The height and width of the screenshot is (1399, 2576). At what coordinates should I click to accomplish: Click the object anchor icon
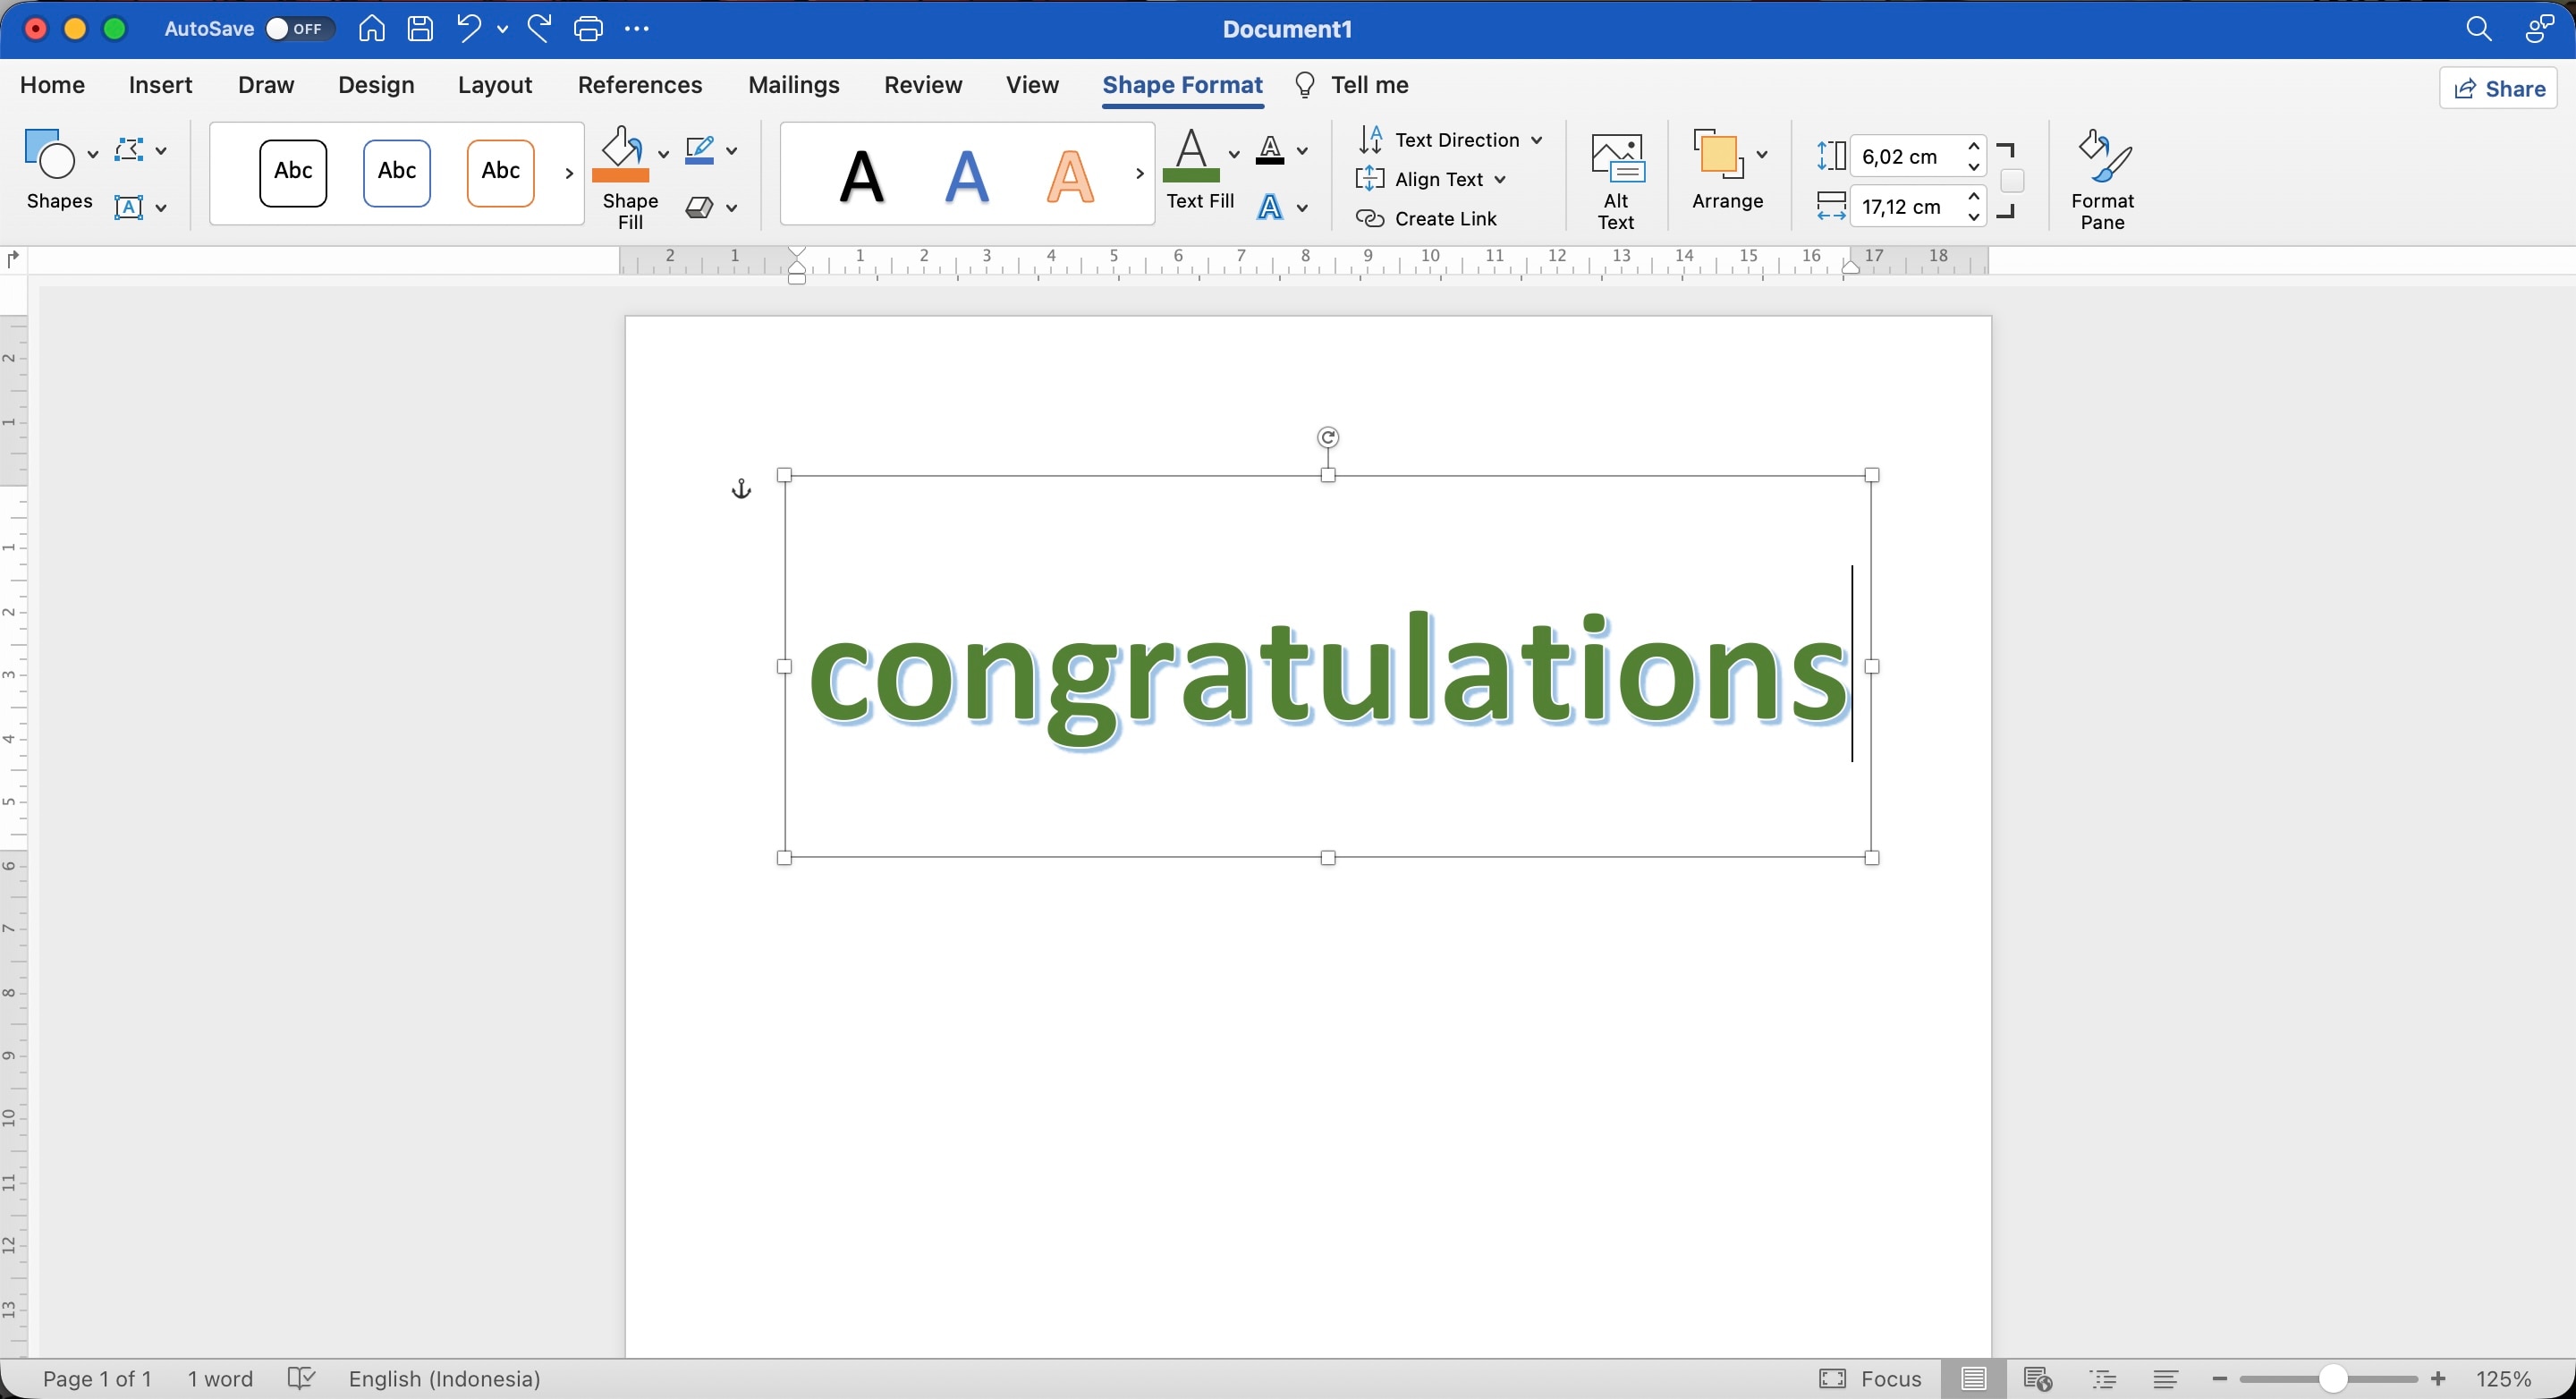pos(741,489)
